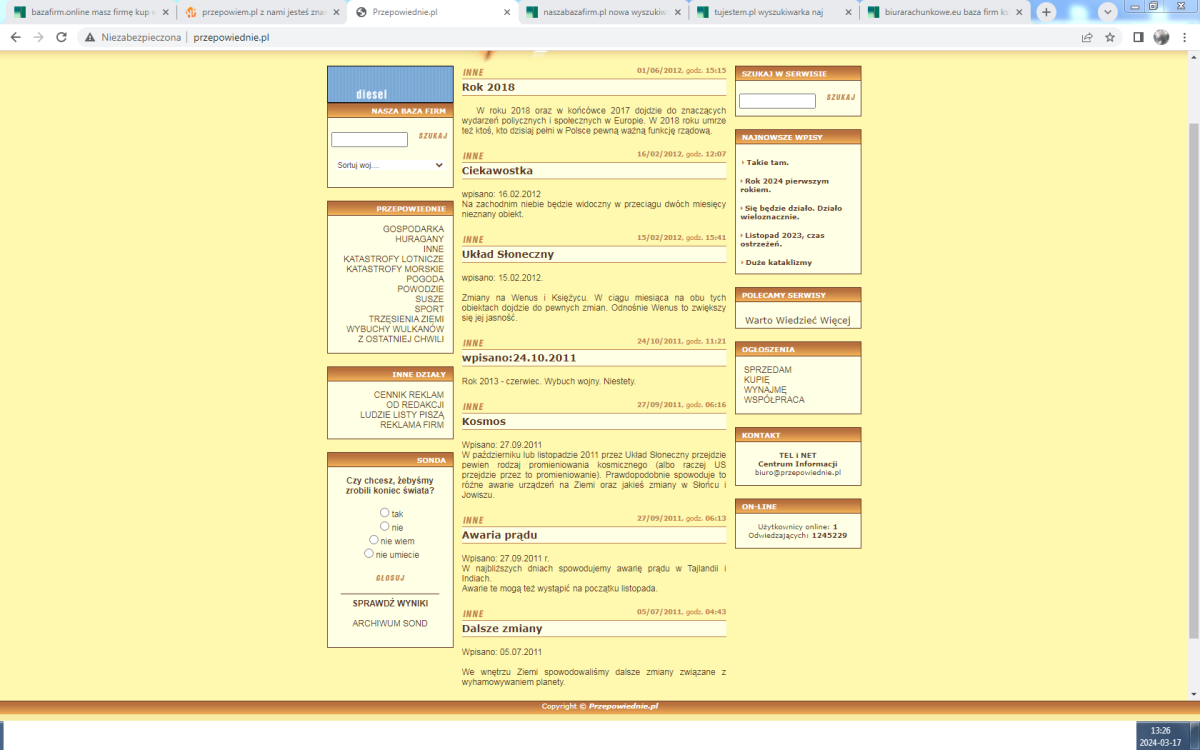
Task: Bookmark this page with the star icon
Action: click(x=1110, y=37)
